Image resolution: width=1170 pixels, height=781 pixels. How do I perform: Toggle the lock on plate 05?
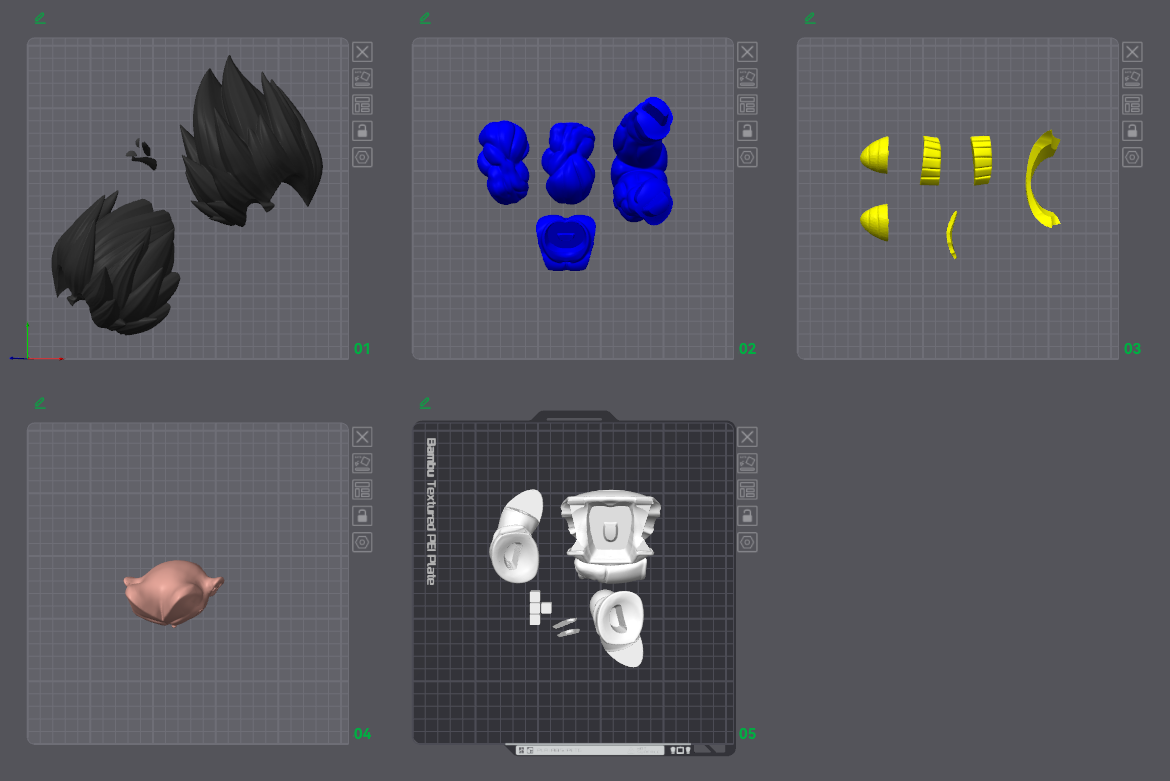click(747, 516)
